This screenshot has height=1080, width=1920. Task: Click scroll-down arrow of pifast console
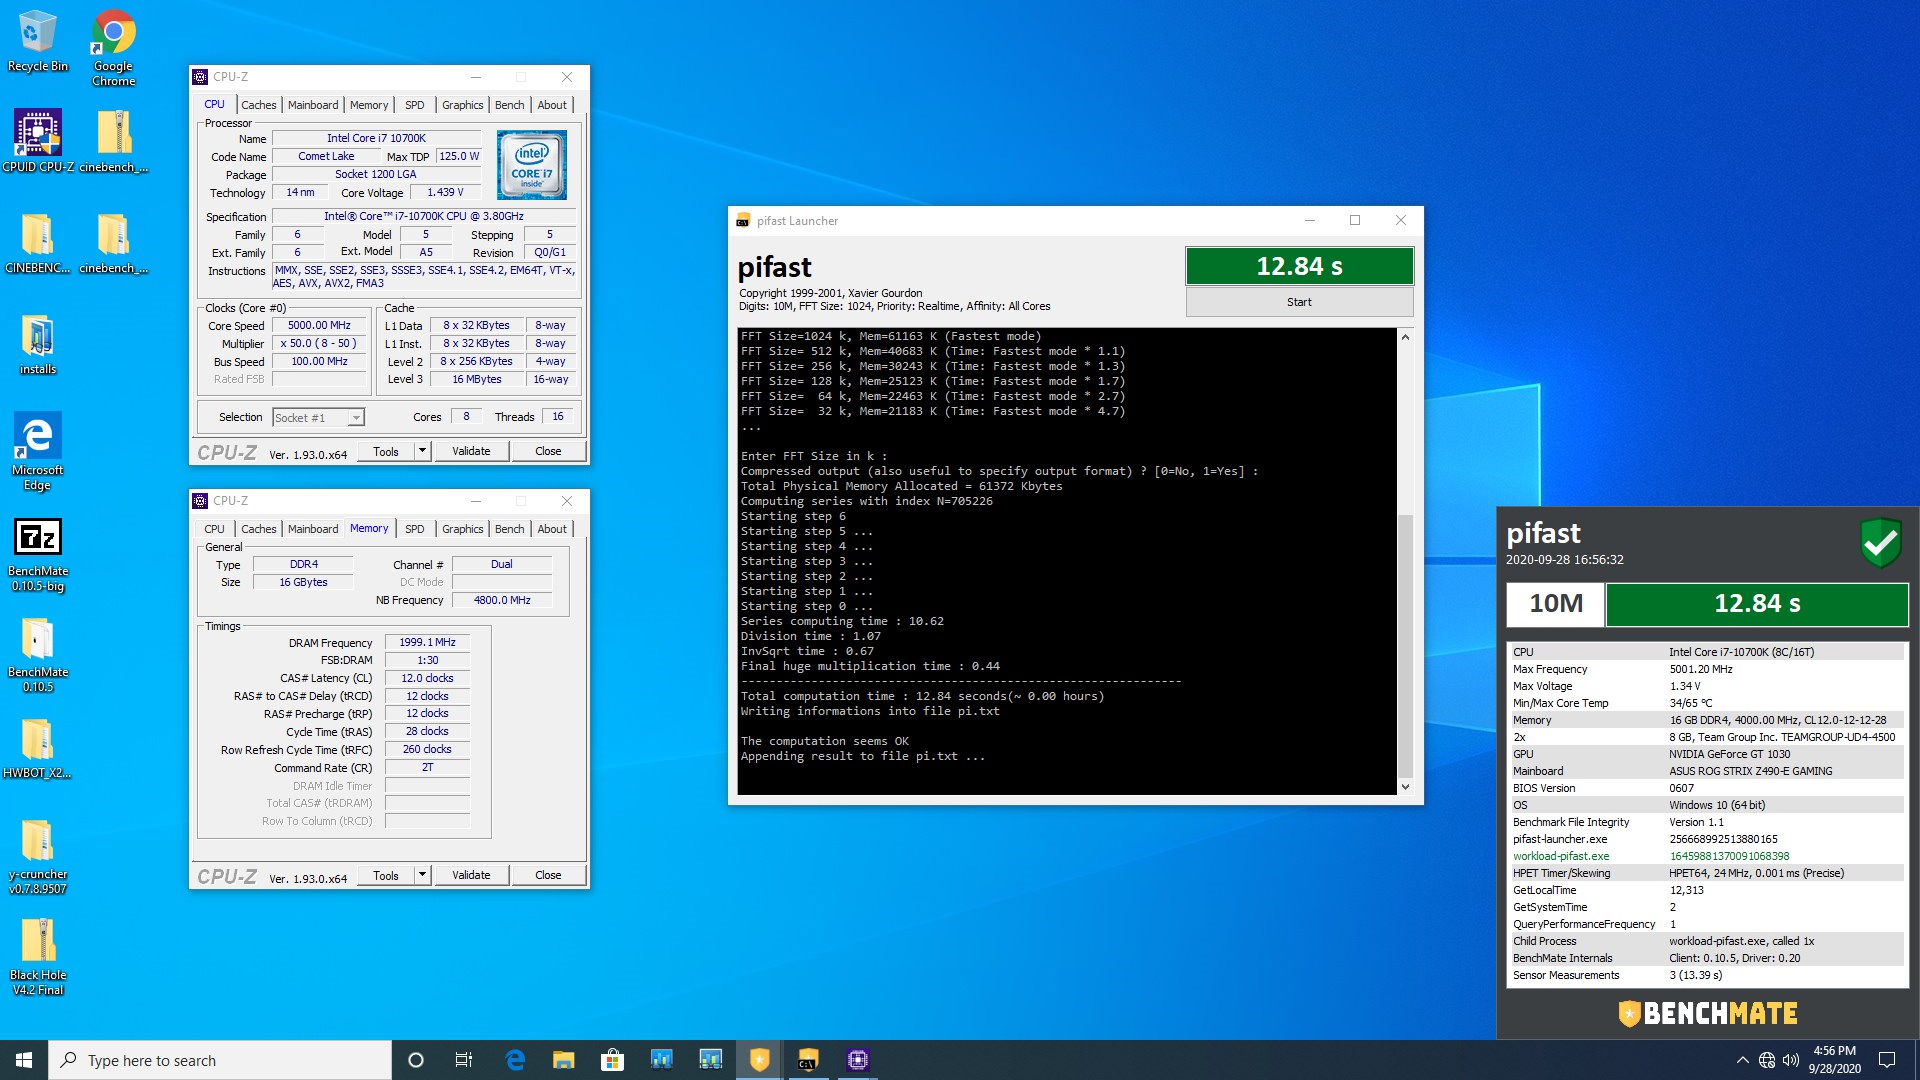point(1405,787)
